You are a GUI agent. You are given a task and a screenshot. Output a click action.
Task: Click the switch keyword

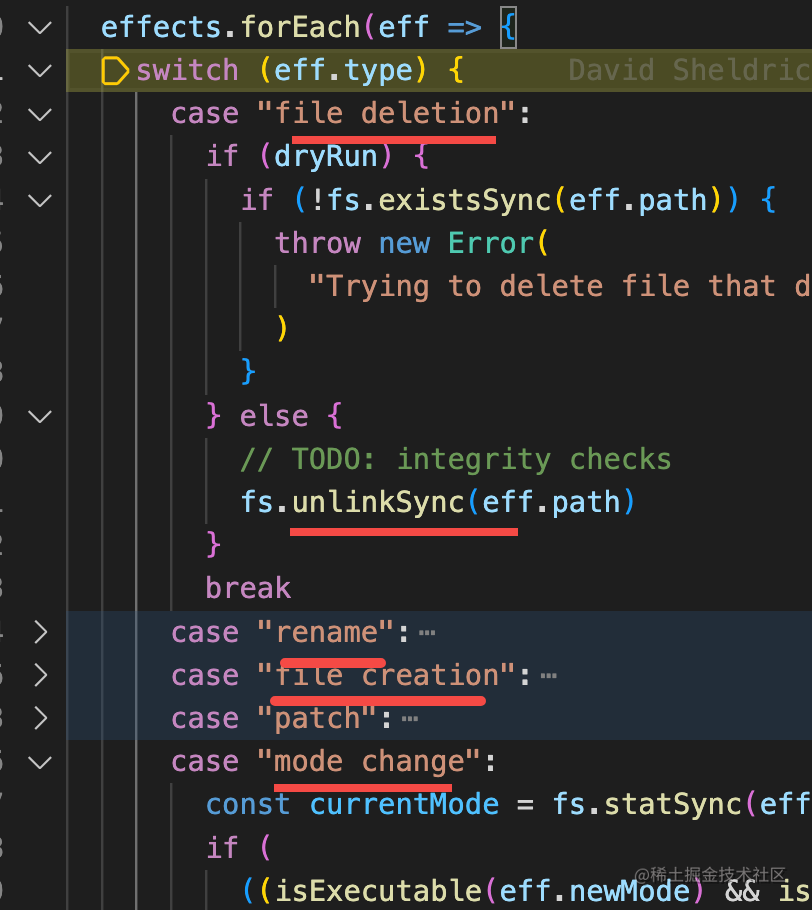[187, 70]
